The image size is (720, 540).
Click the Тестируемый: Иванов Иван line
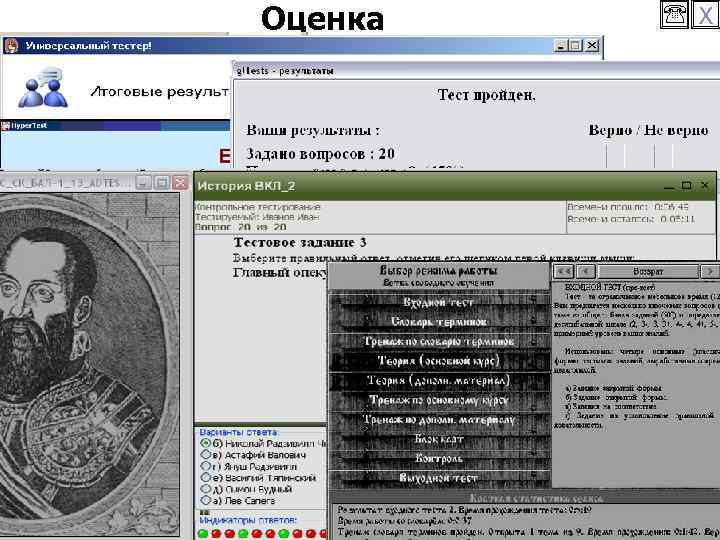(257, 217)
